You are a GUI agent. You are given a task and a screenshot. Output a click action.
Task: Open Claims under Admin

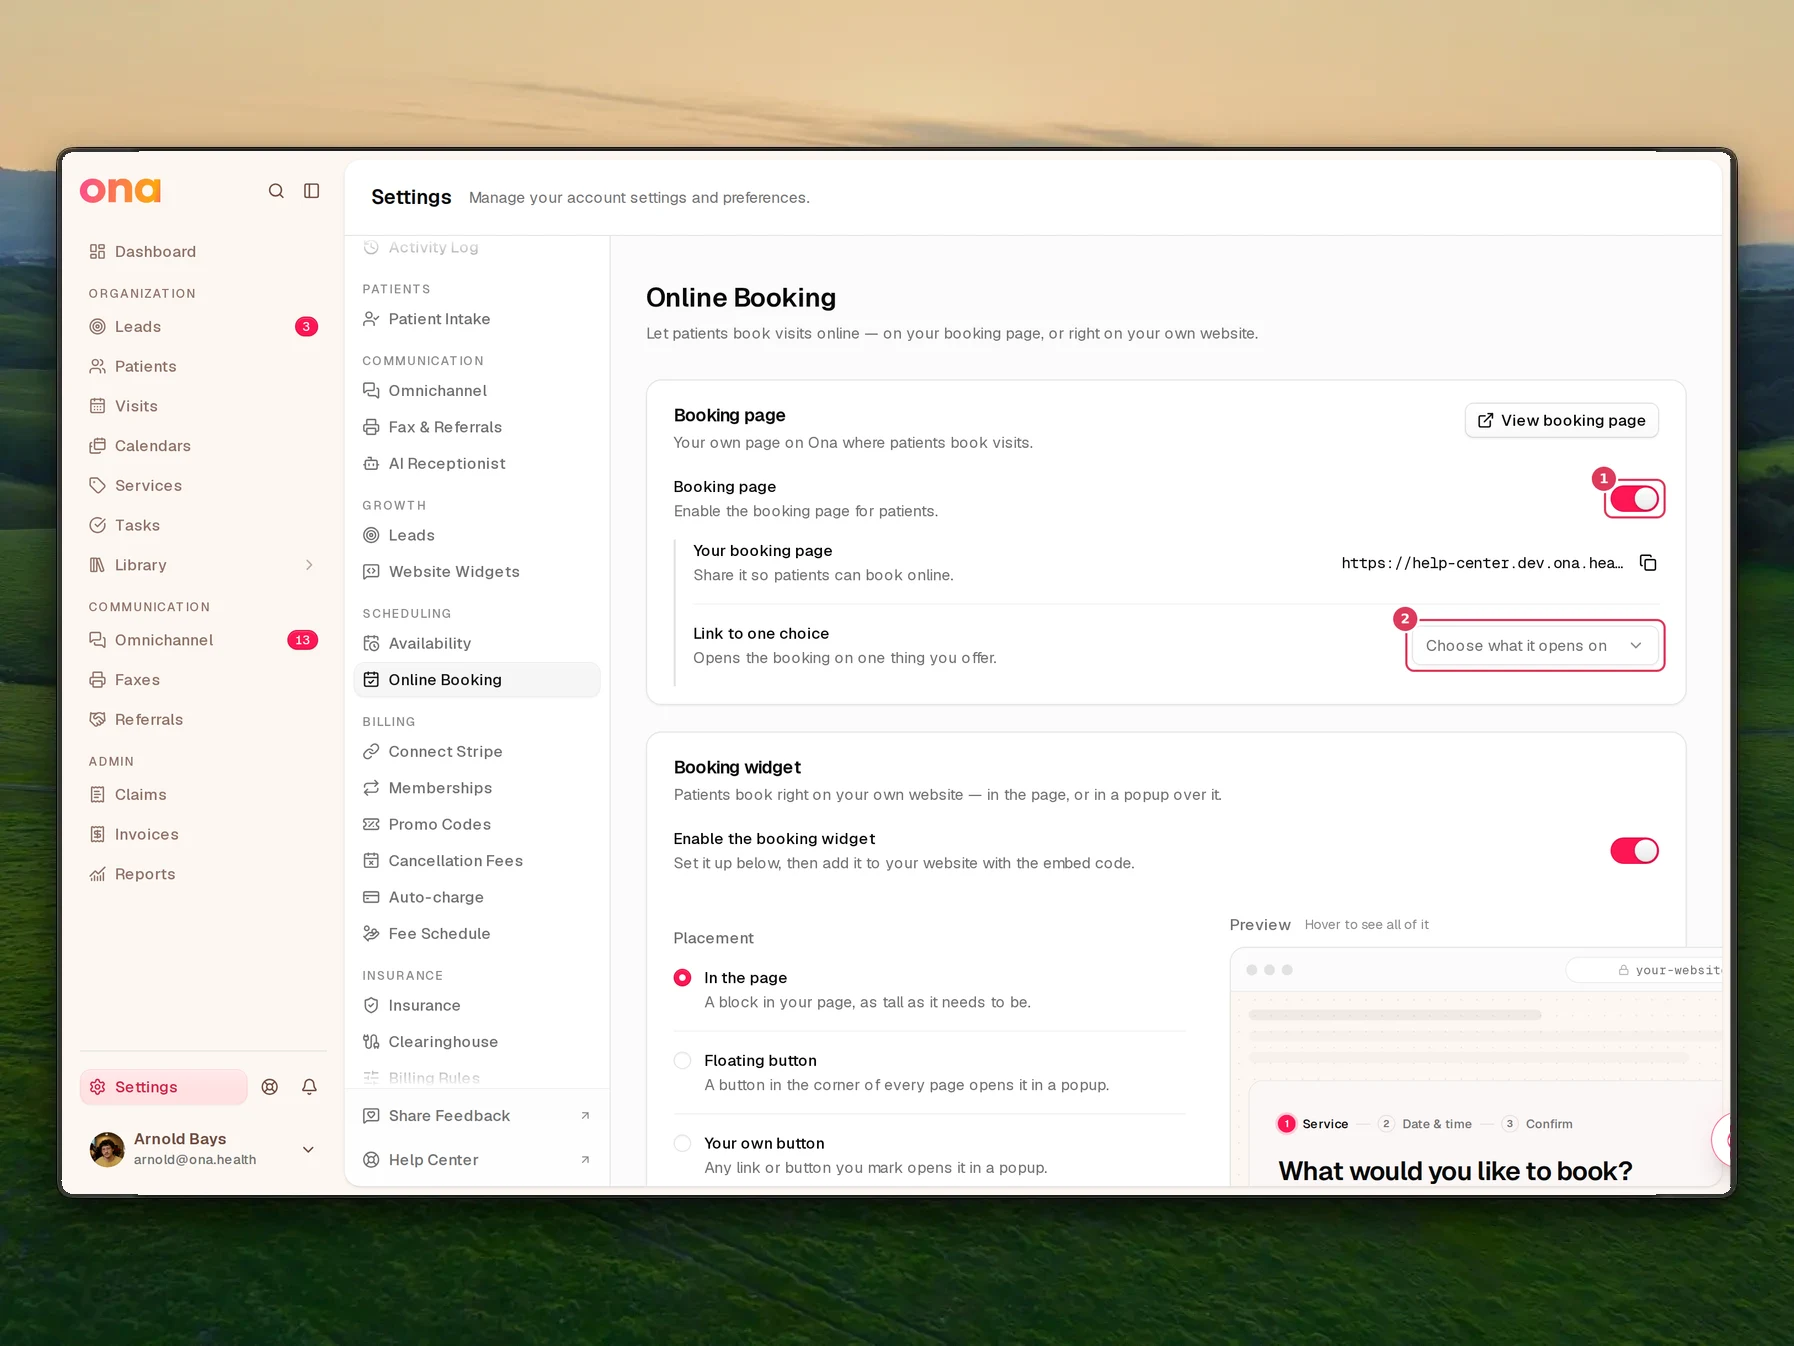click(203, 795)
